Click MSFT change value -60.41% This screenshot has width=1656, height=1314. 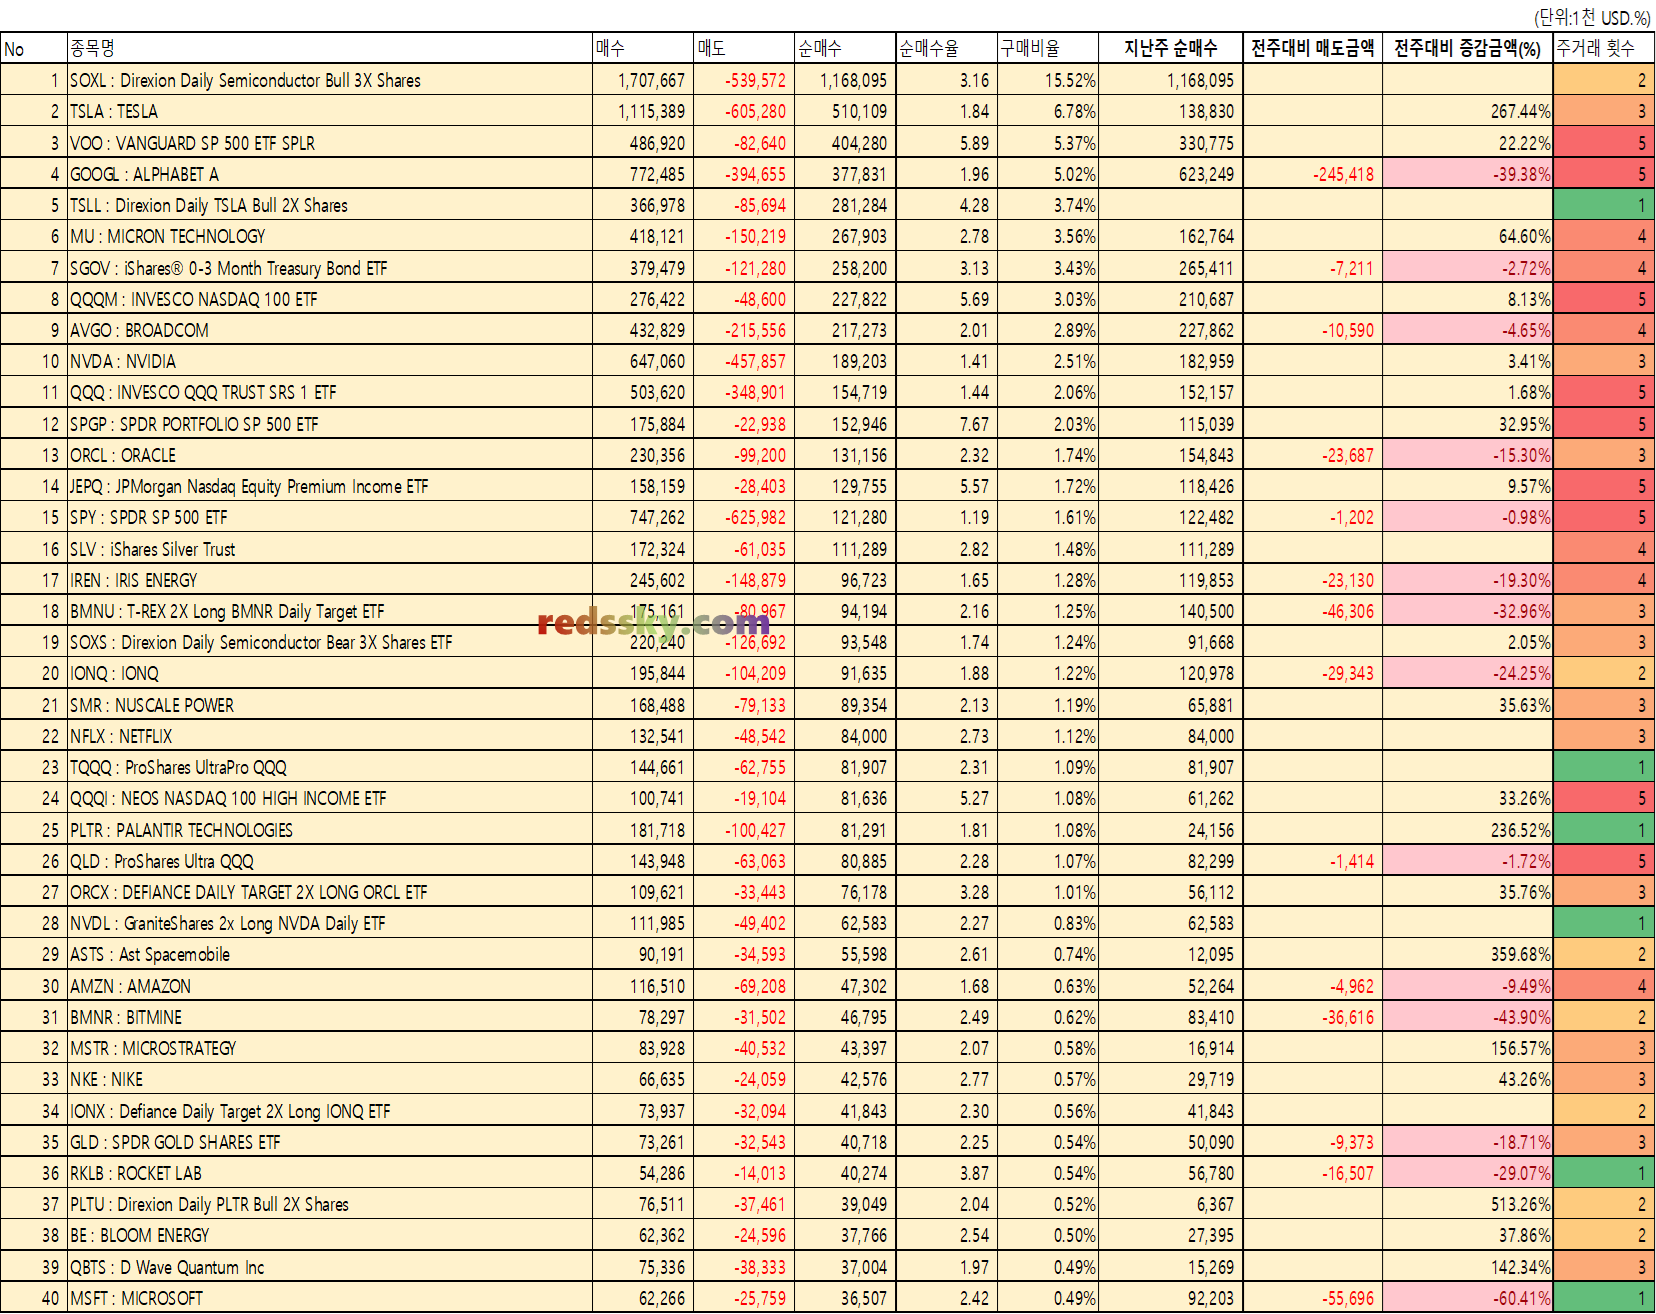(1522, 1298)
